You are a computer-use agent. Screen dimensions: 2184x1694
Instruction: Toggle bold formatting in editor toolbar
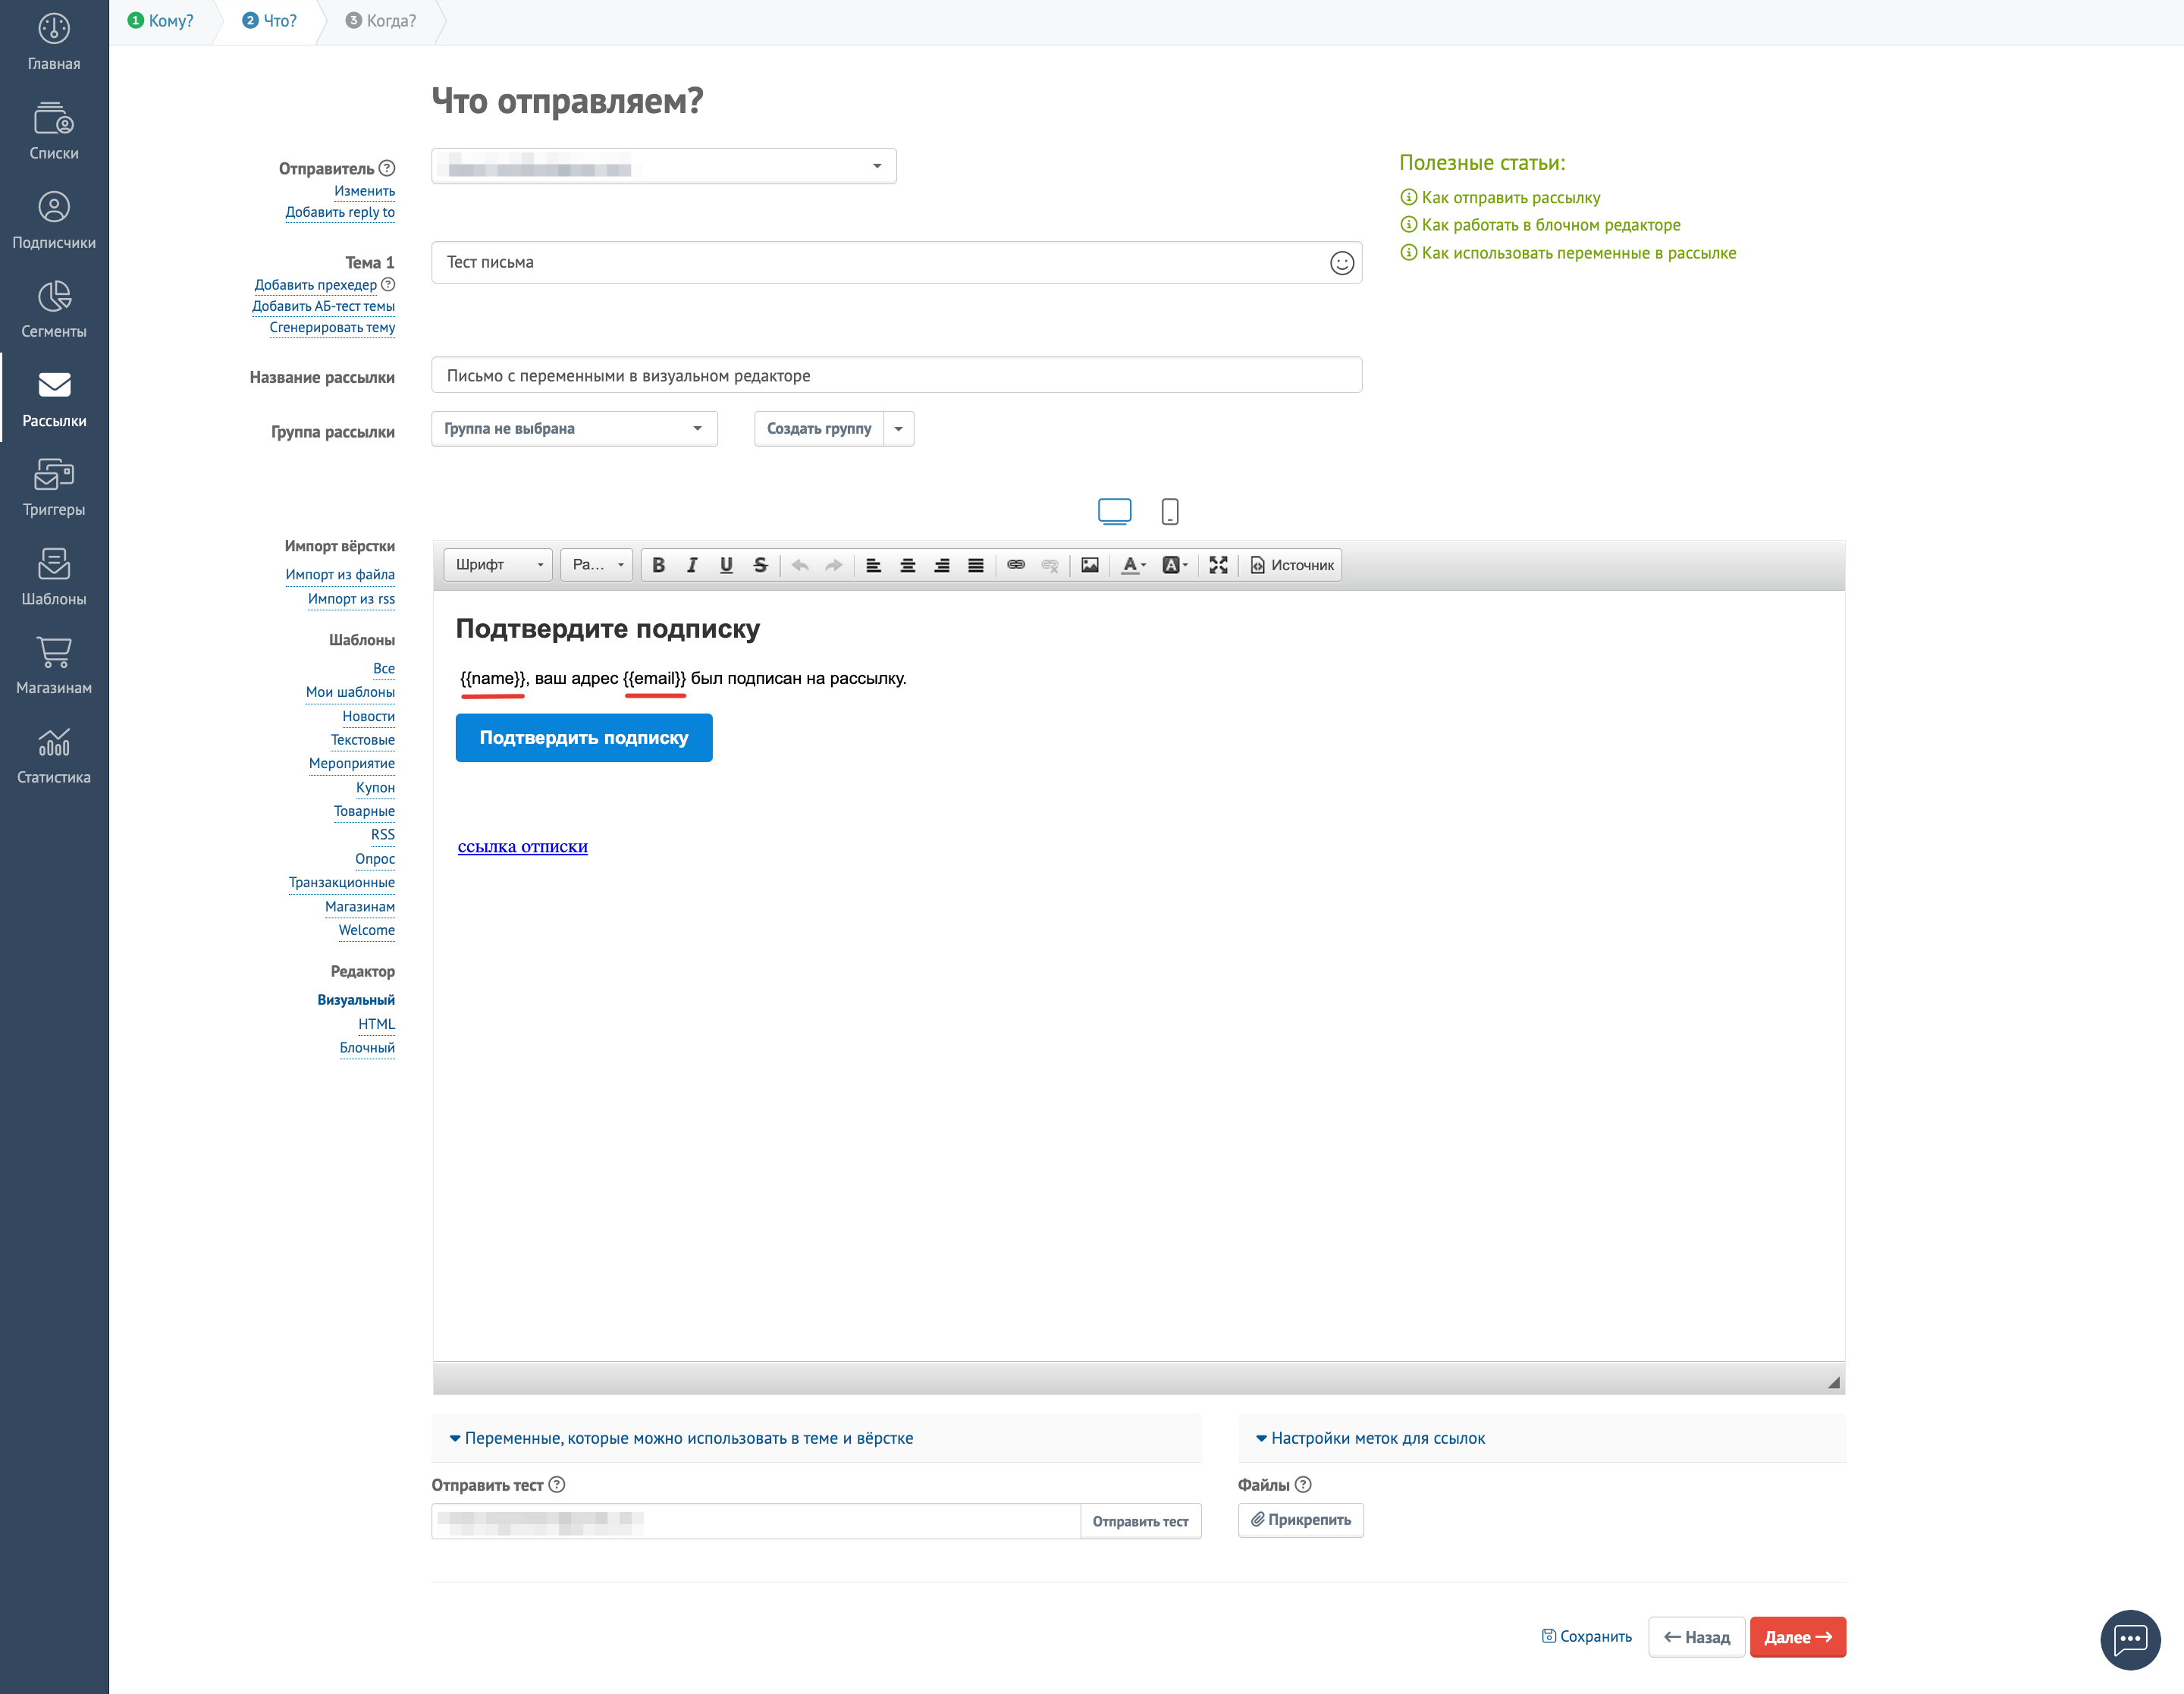tap(658, 565)
